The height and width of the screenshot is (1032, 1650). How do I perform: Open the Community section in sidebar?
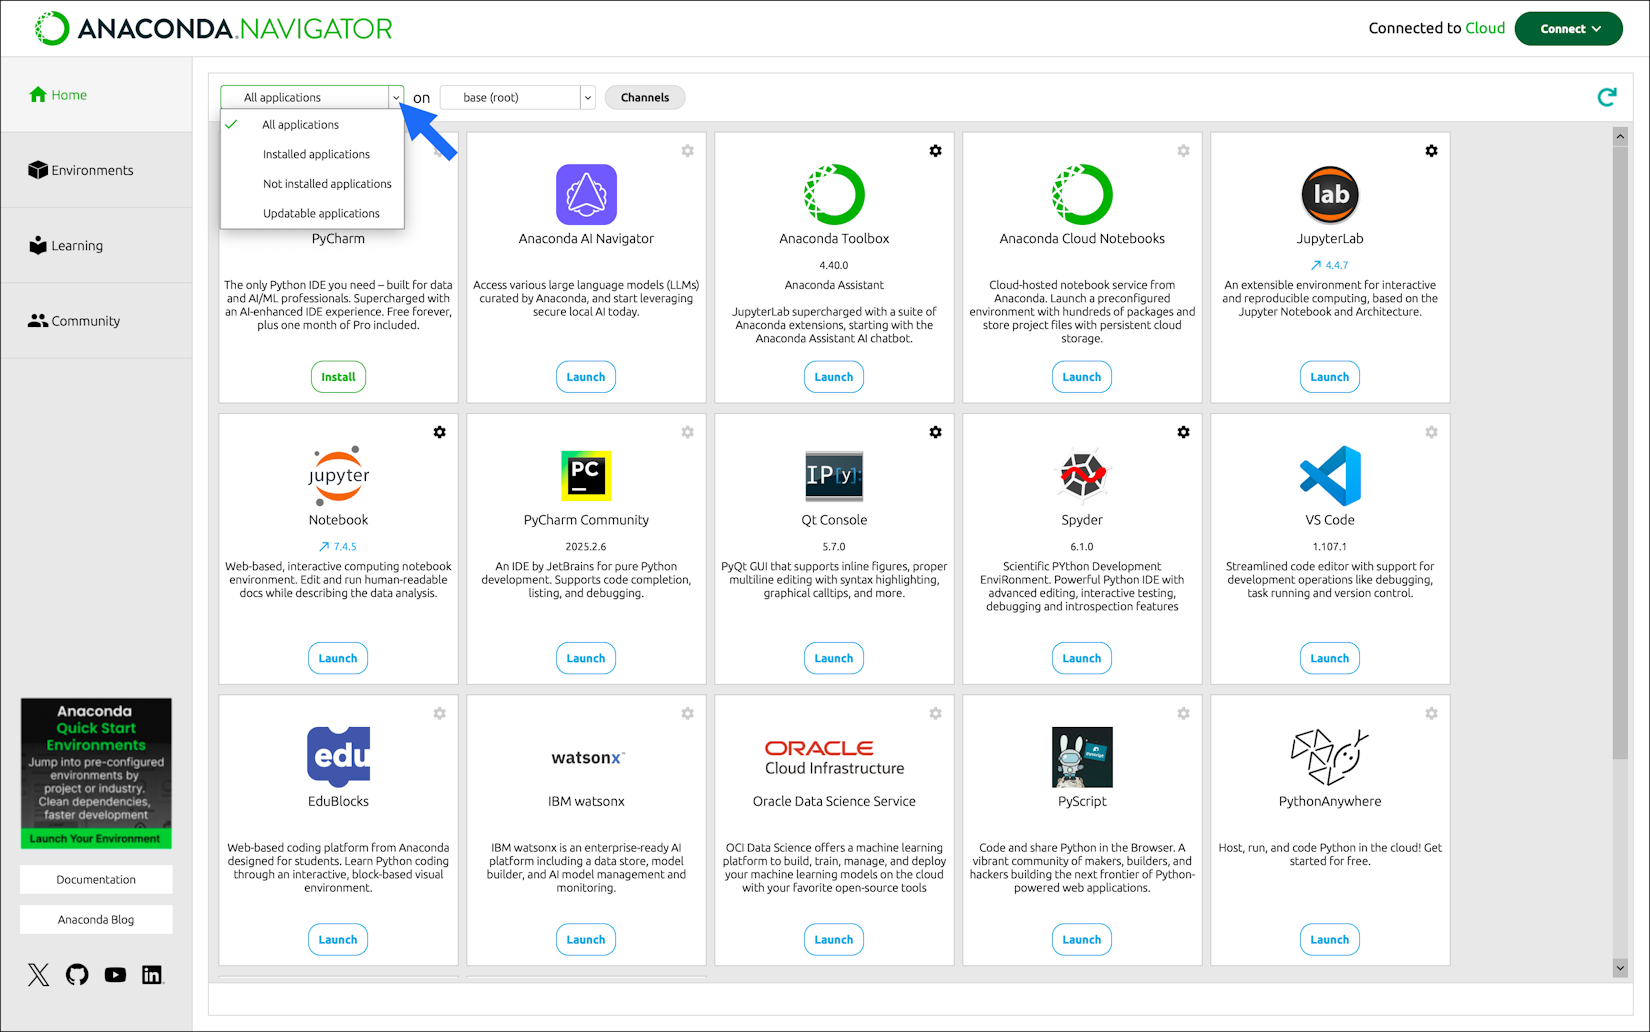[84, 320]
